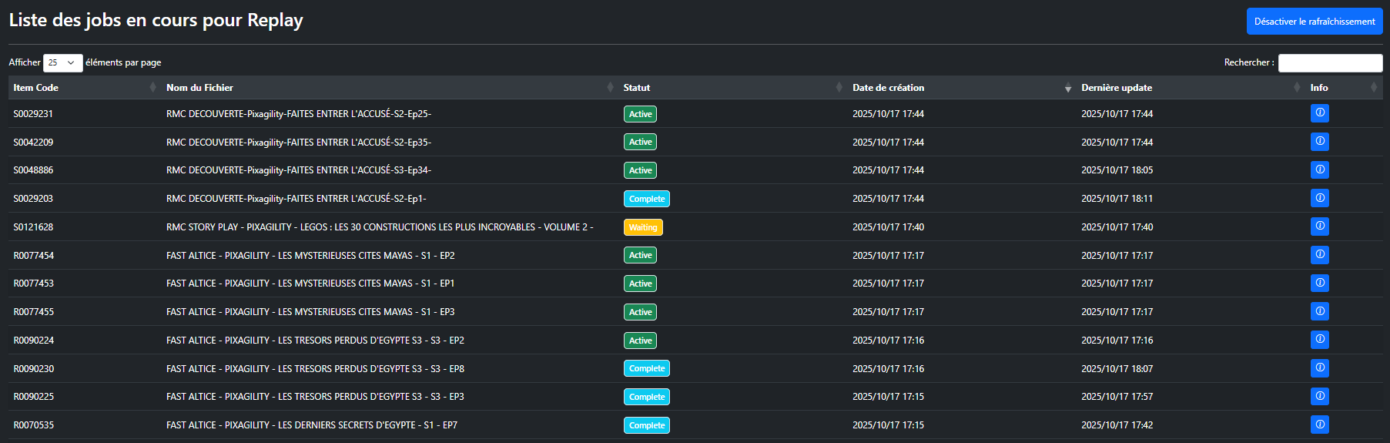Image resolution: width=1390 pixels, height=443 pixels.
Task: Sort by Dernière update column
Action: tap(1191, 88)
